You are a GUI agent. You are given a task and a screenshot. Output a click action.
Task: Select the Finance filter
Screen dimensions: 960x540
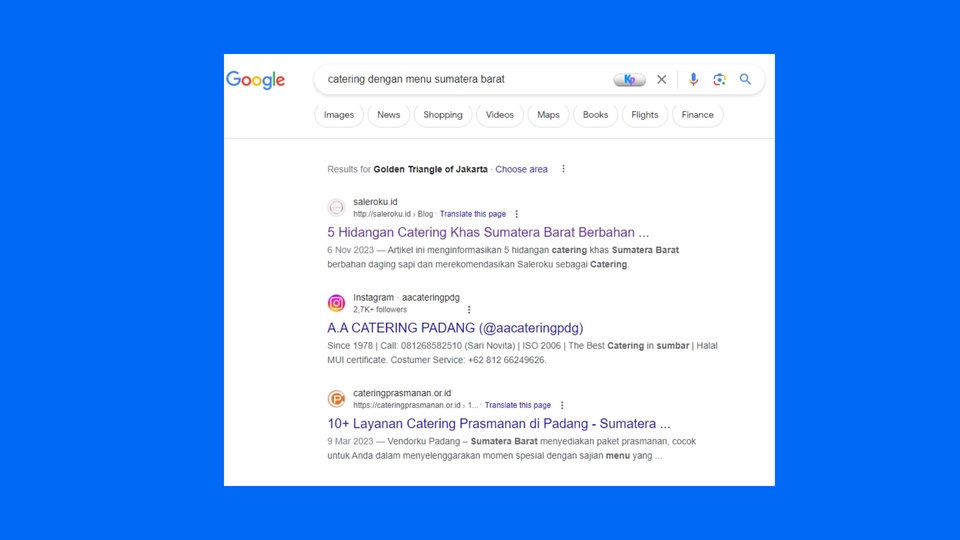(697, 115)
